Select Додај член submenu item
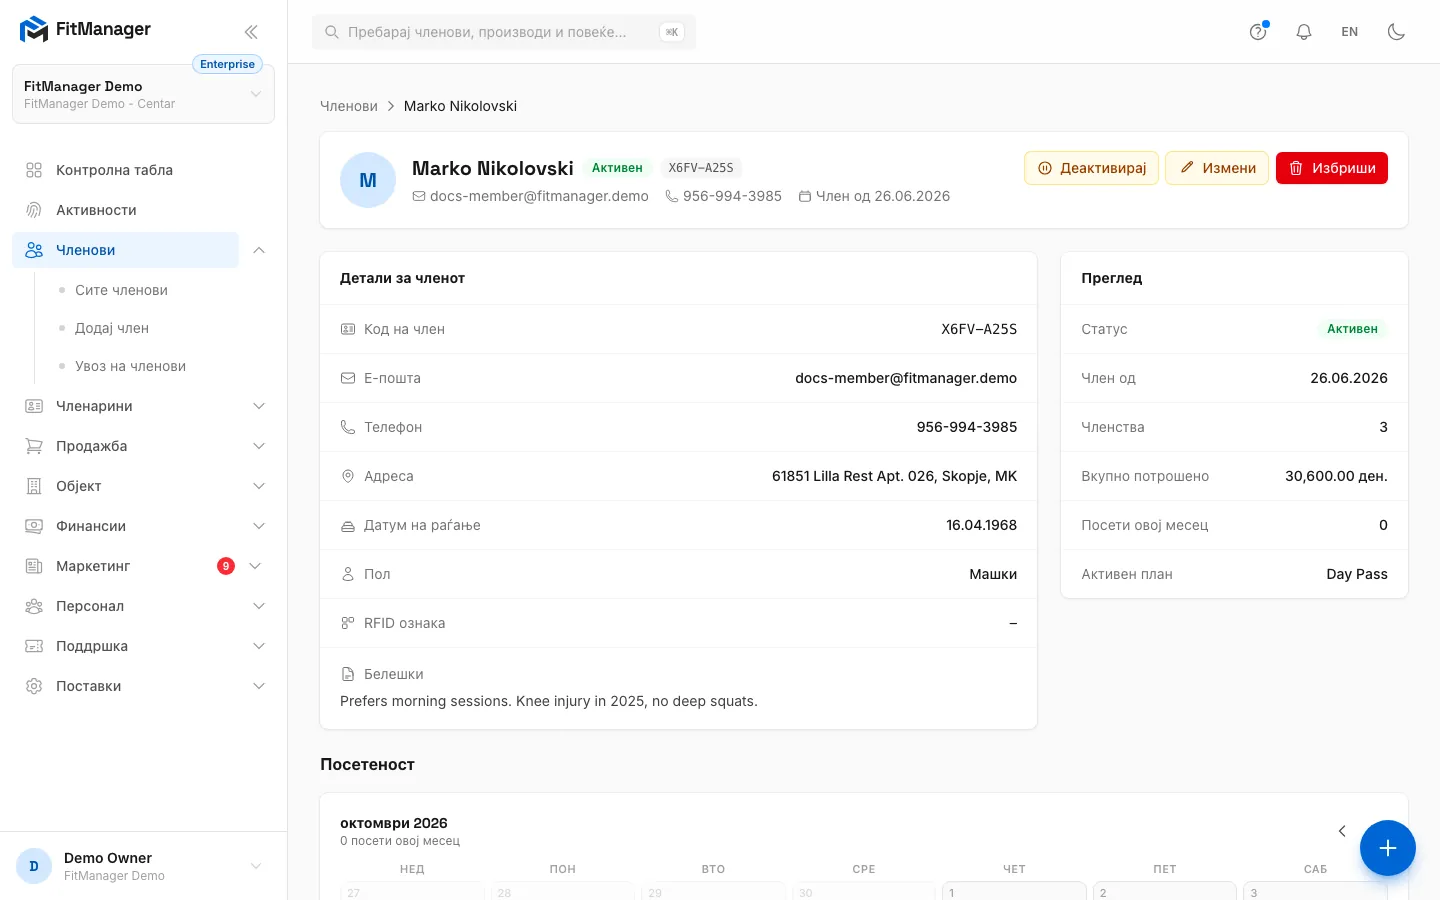 click(112, 328)
